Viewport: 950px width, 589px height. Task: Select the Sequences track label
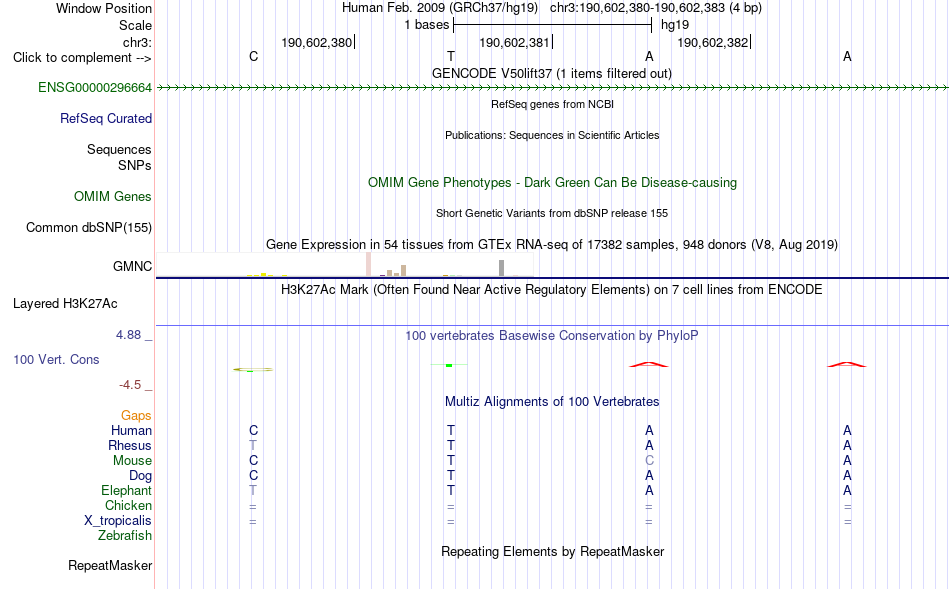[x=119, y=150]
